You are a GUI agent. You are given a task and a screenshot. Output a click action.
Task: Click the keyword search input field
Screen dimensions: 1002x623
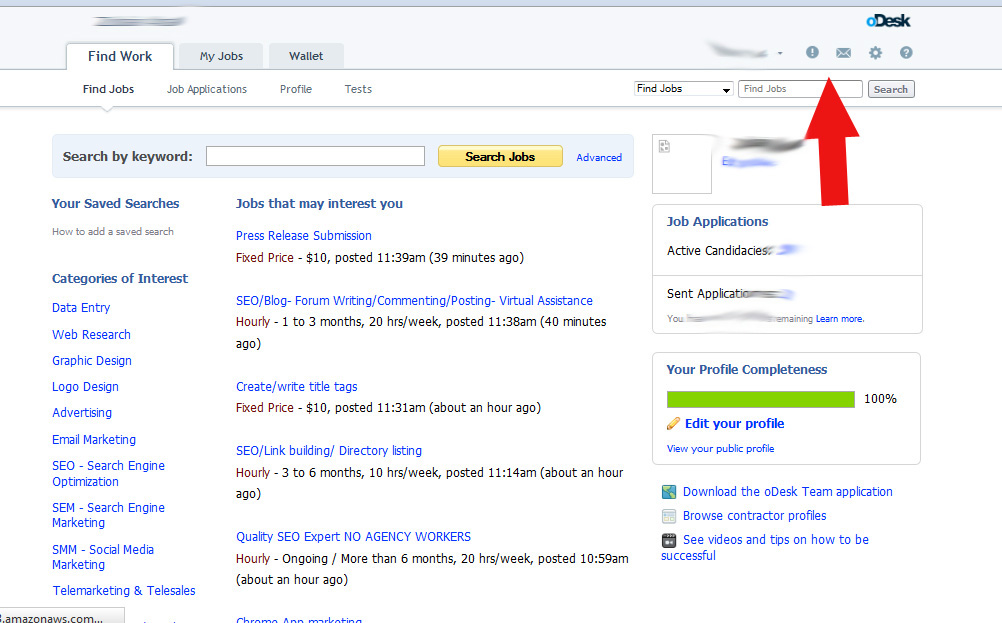click(x=315, y=156)
